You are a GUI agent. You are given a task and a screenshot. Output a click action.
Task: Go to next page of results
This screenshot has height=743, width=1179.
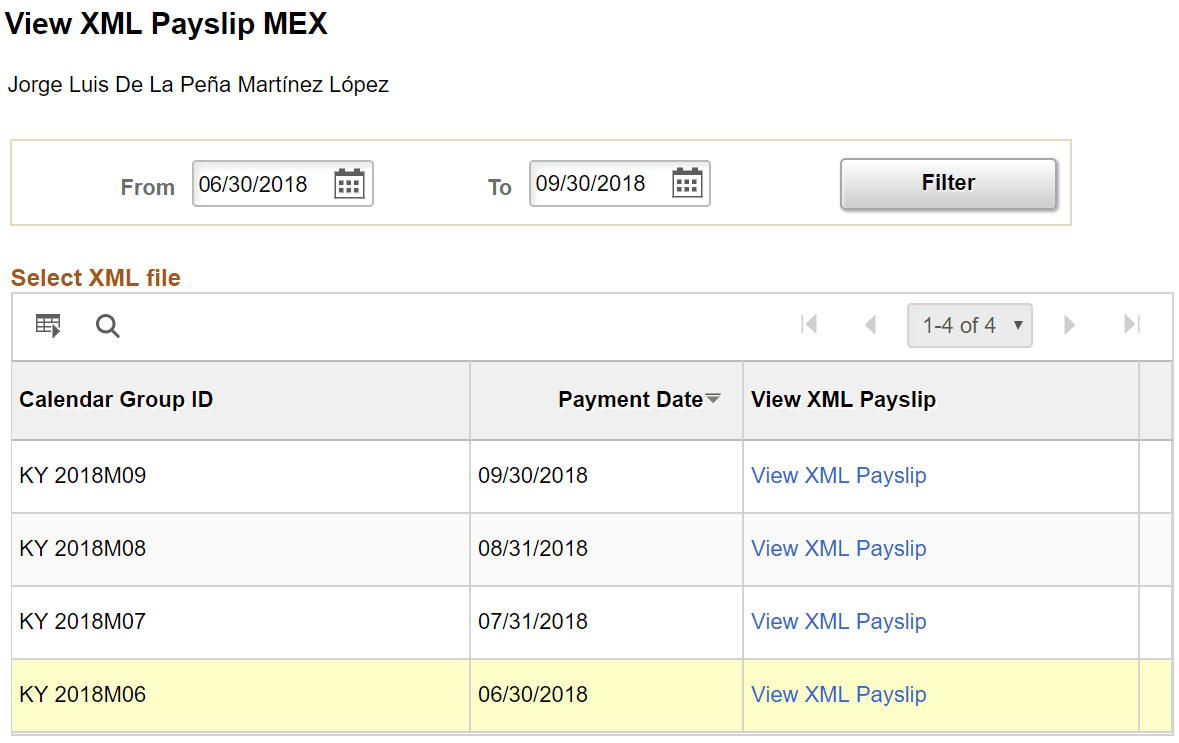(1069, 324)
